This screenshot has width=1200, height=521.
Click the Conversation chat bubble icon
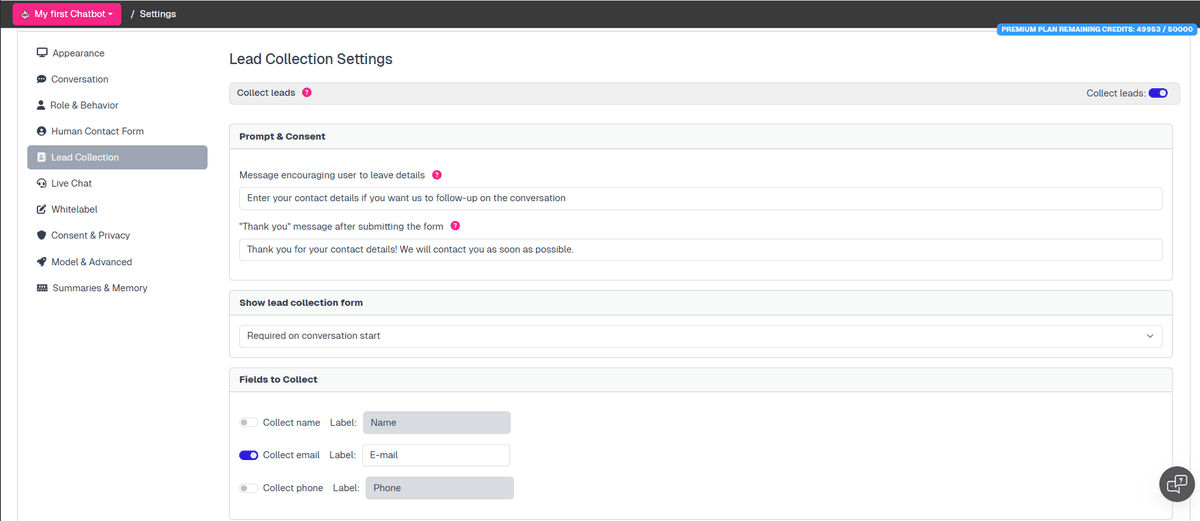[42, 79]
